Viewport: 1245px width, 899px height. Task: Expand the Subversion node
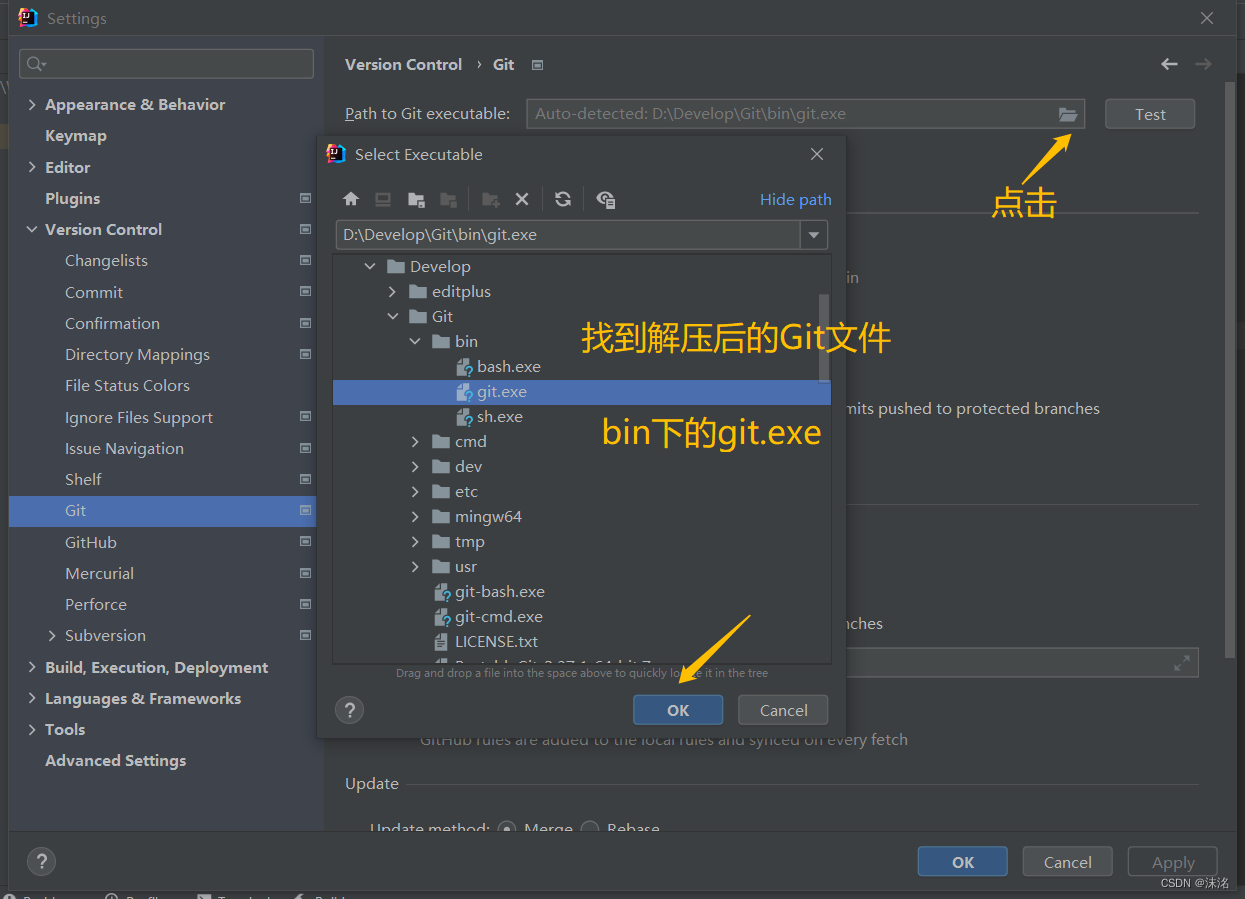point(52,636)
